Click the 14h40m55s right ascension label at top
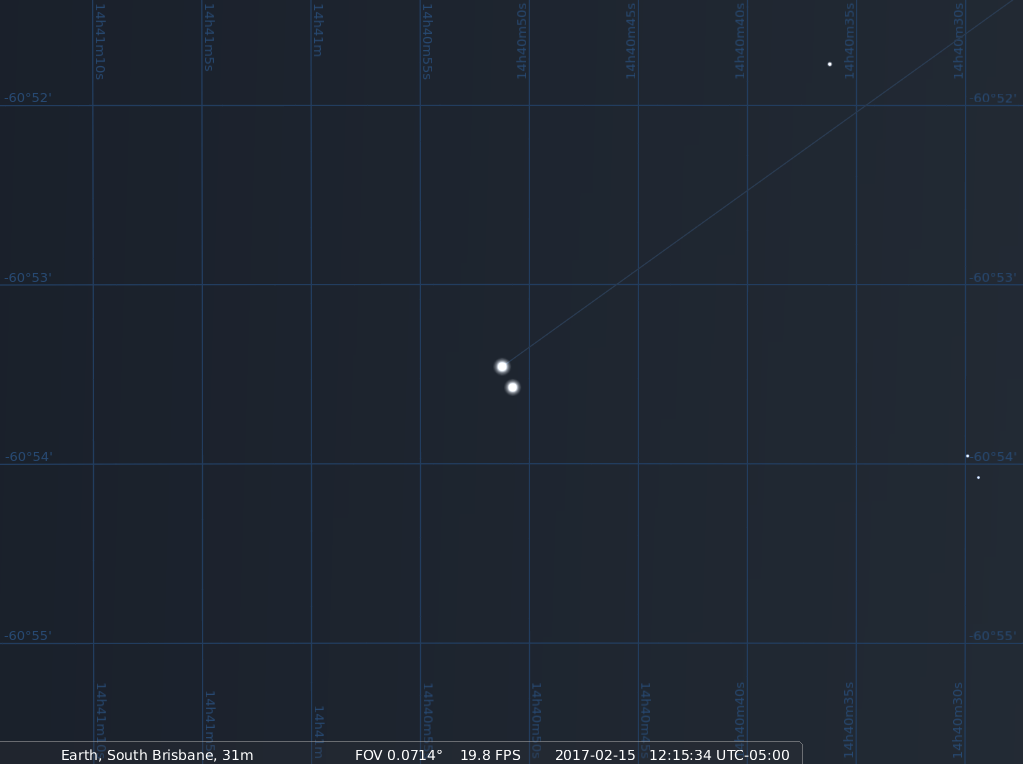1023x764 pixels. (426, 40)
